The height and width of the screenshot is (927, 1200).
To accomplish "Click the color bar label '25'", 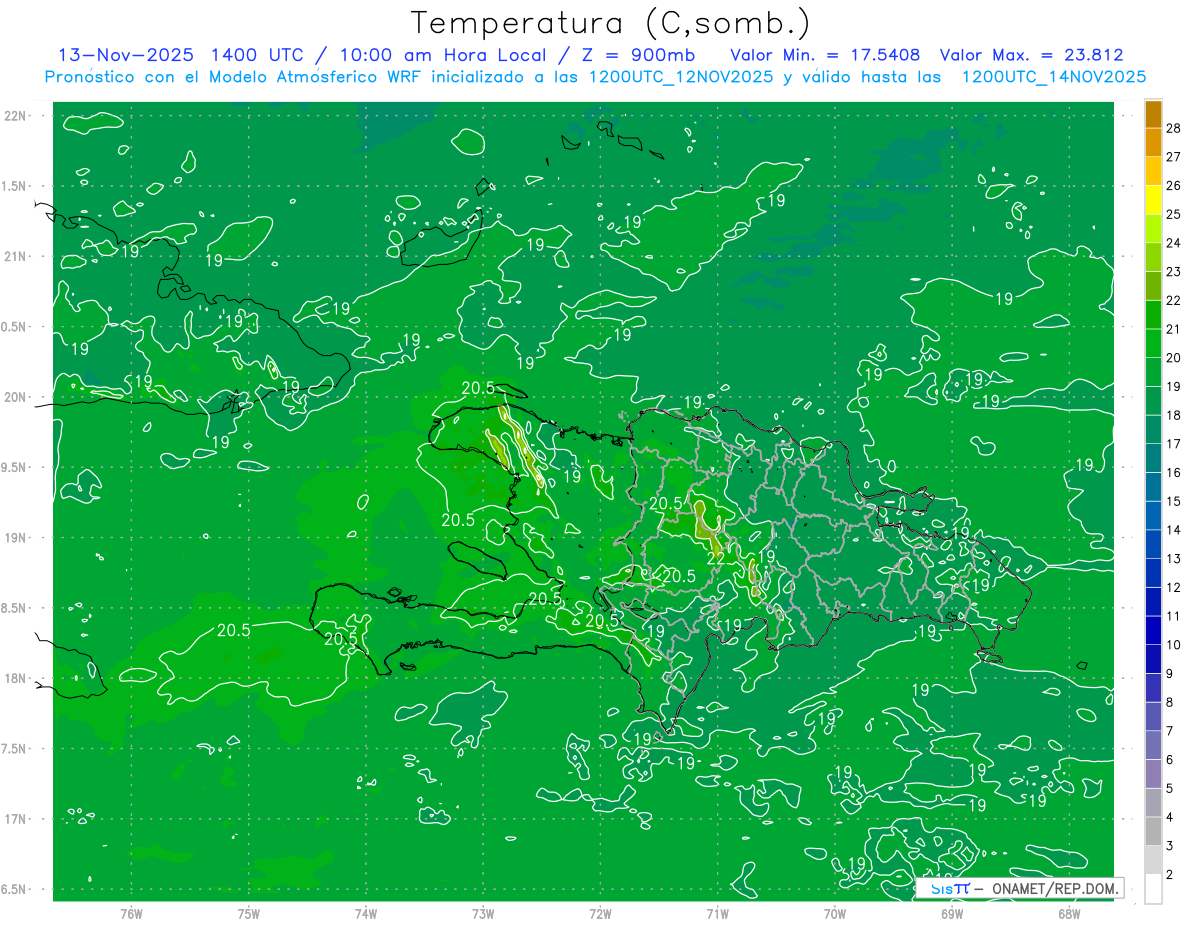I will click(x=1174, y=214).
